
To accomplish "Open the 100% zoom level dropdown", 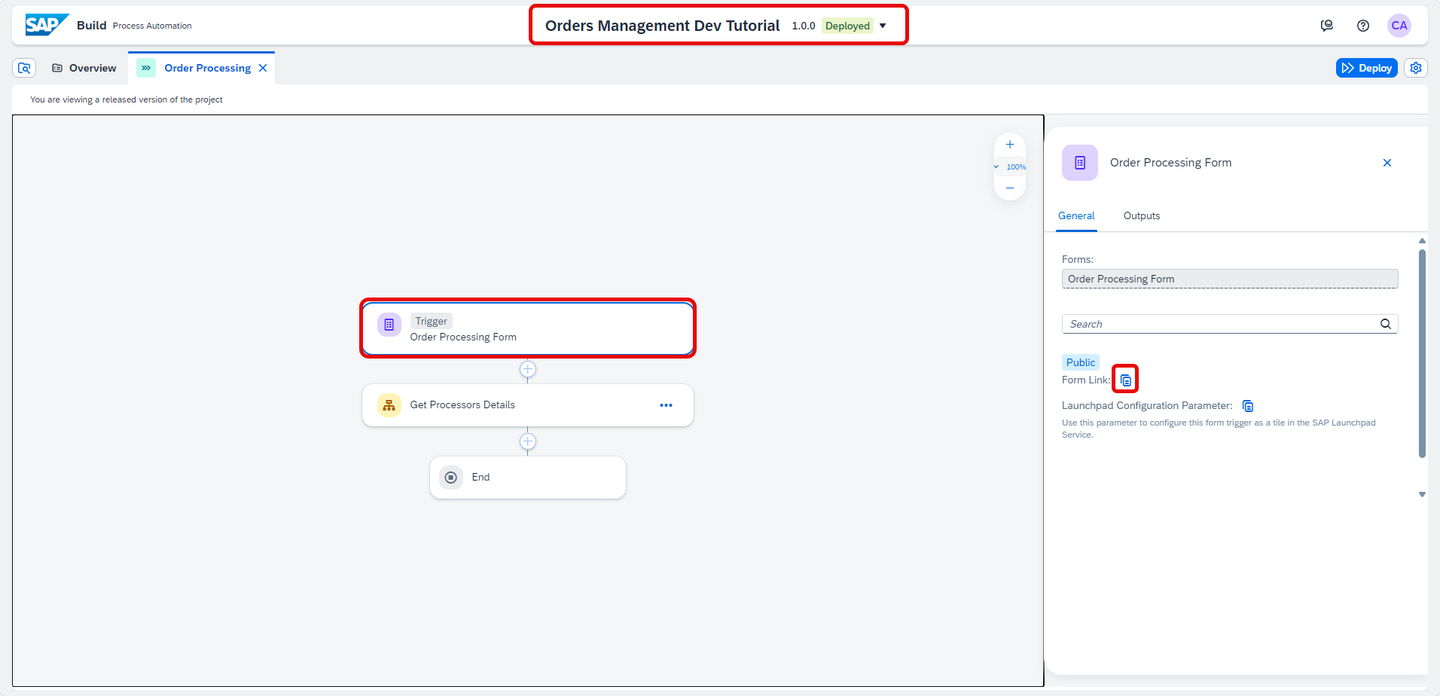I will [1010, 167].
